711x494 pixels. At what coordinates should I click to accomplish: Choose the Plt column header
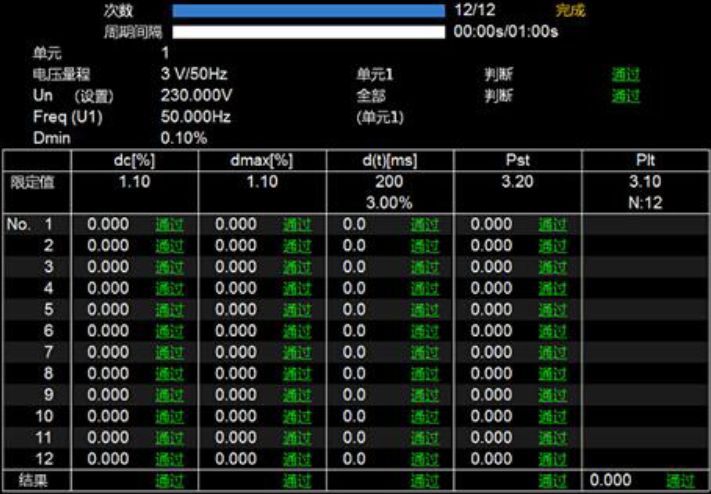[x=646, y=160]
